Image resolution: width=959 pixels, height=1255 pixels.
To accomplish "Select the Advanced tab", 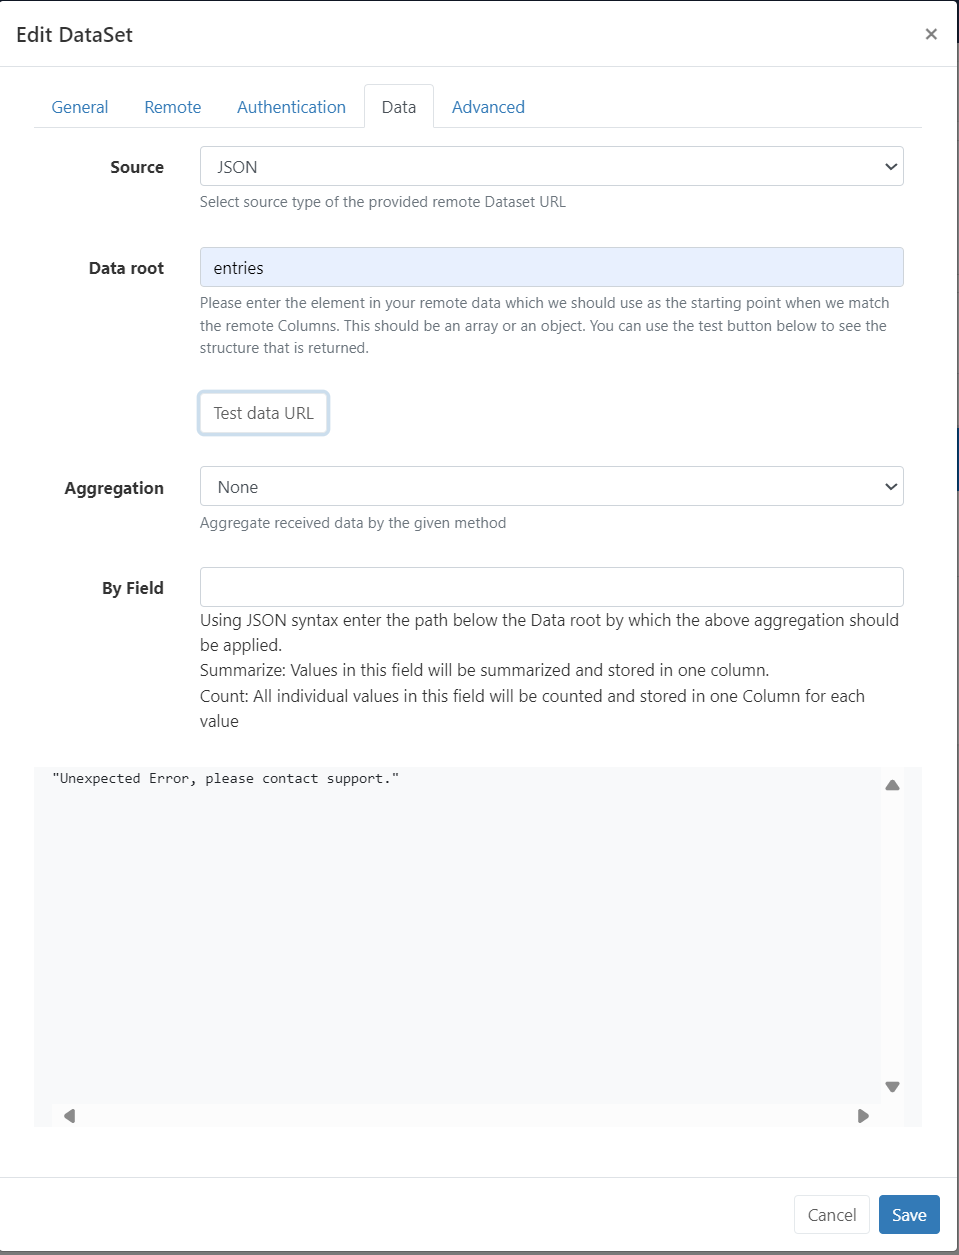I will click(x=488, y=107).
